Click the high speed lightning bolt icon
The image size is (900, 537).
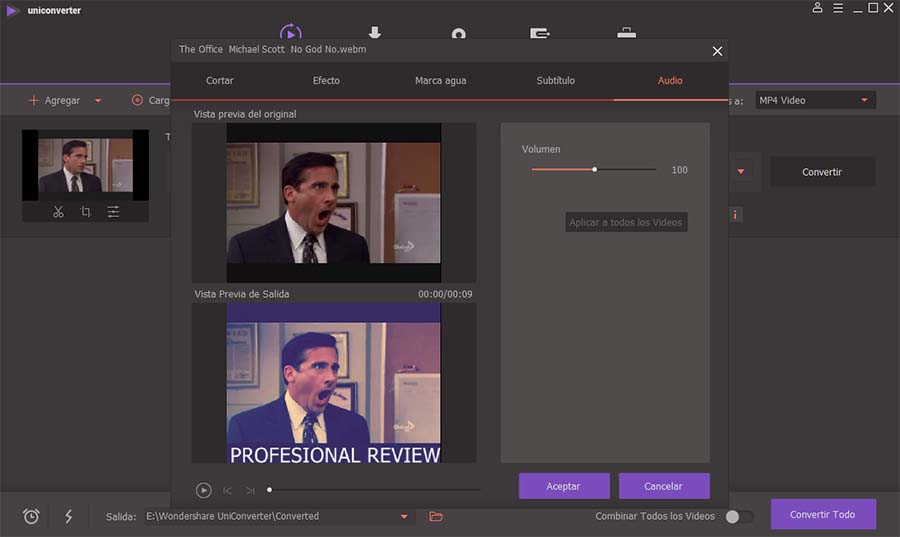tap(68, 516)
